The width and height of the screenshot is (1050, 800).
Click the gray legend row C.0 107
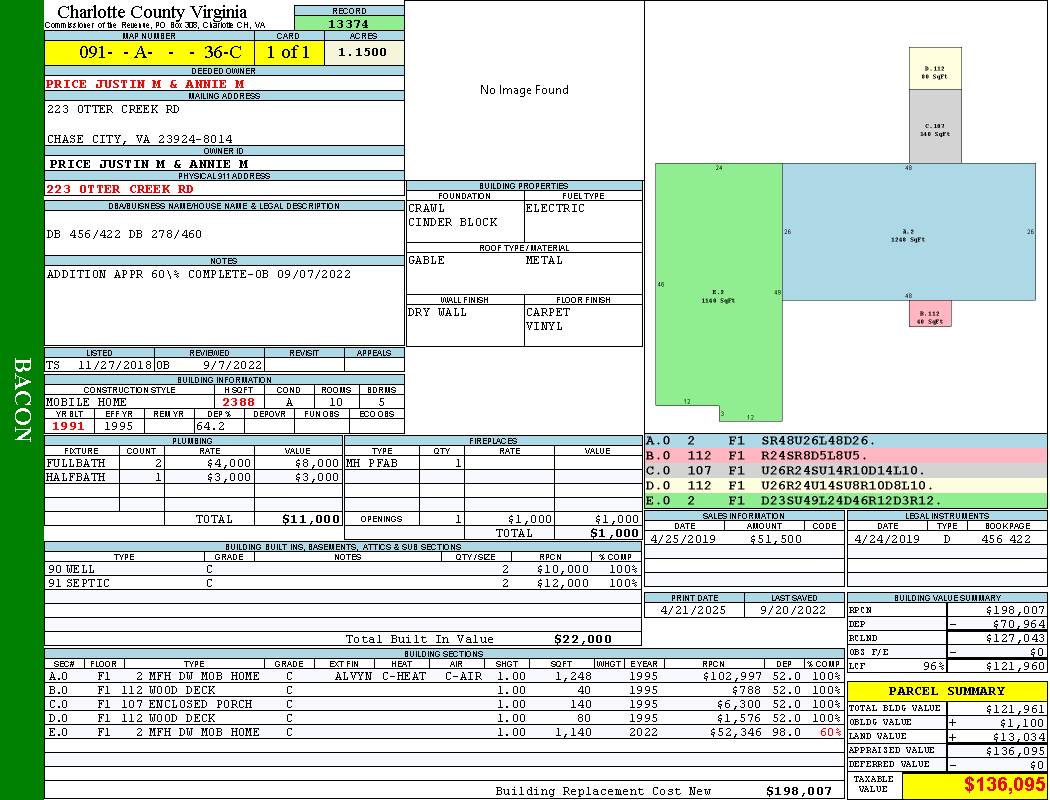pos(846,471)
